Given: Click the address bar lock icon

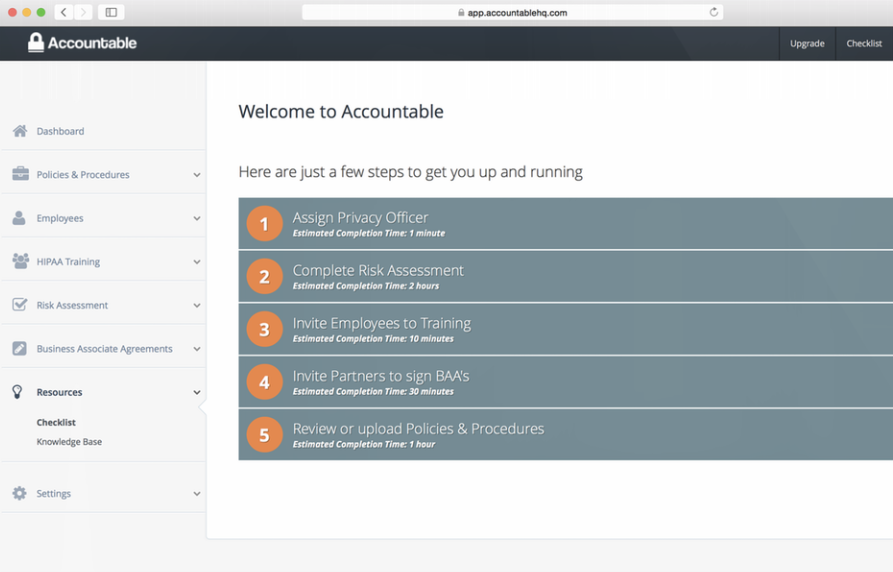Looking at the screenshot, I should (461, 13).
